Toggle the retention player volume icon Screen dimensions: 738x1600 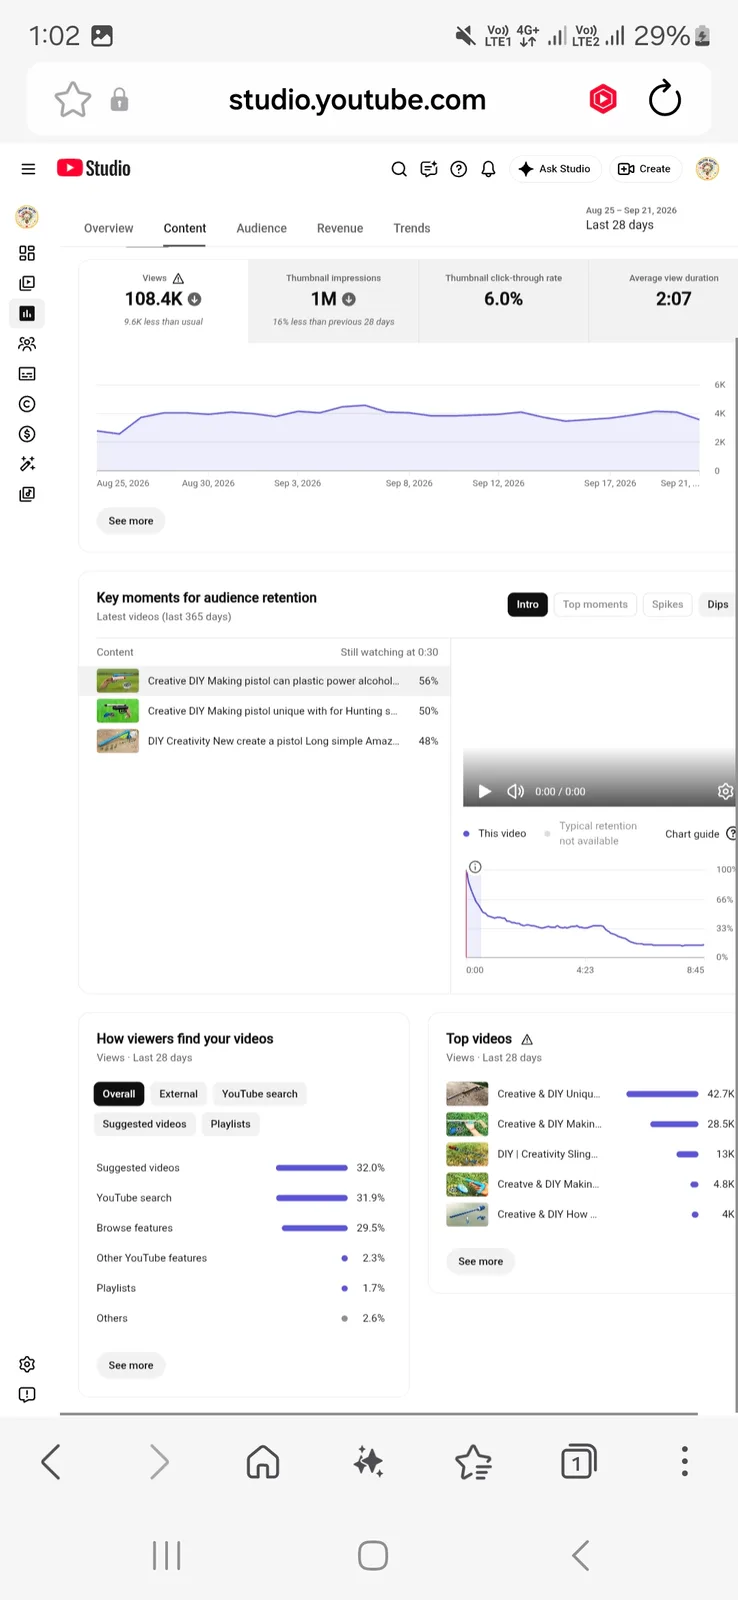click(x=516, y=791)
